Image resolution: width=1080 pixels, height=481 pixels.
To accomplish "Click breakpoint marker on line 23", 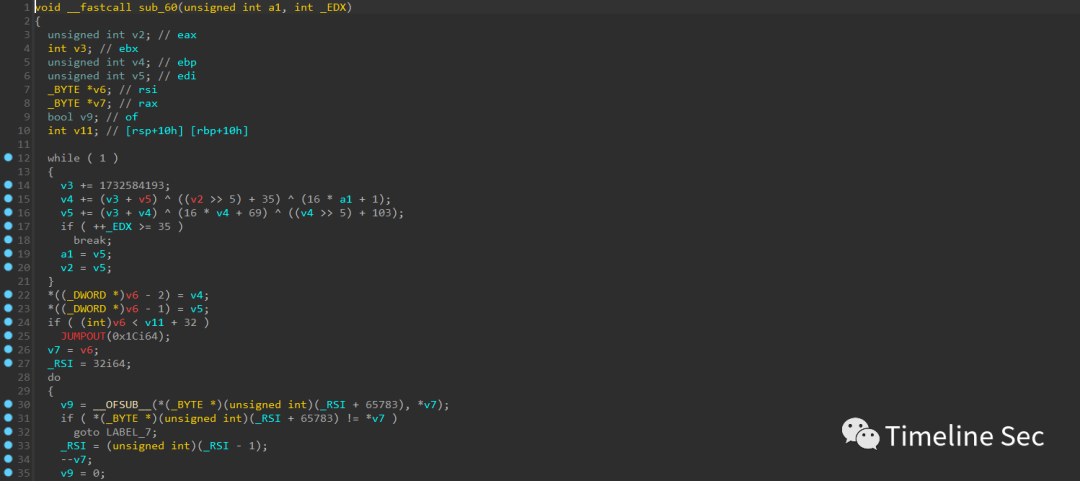I will pos(8,308).
